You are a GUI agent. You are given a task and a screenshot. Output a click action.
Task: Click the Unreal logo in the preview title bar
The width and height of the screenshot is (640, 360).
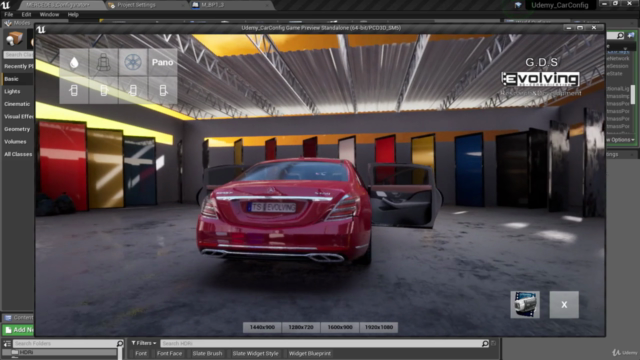[41, 29]
